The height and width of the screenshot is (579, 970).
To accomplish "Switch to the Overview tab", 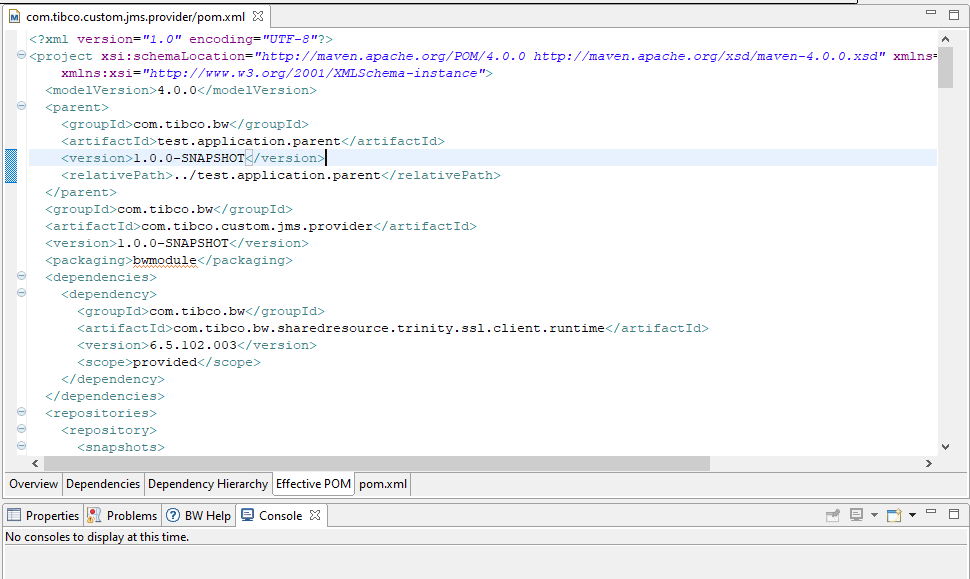I will [x=33, y=484].
